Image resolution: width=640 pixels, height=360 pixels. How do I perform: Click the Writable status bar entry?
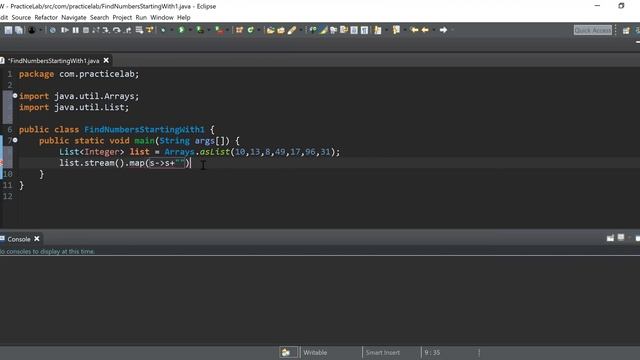coord(315,352)
